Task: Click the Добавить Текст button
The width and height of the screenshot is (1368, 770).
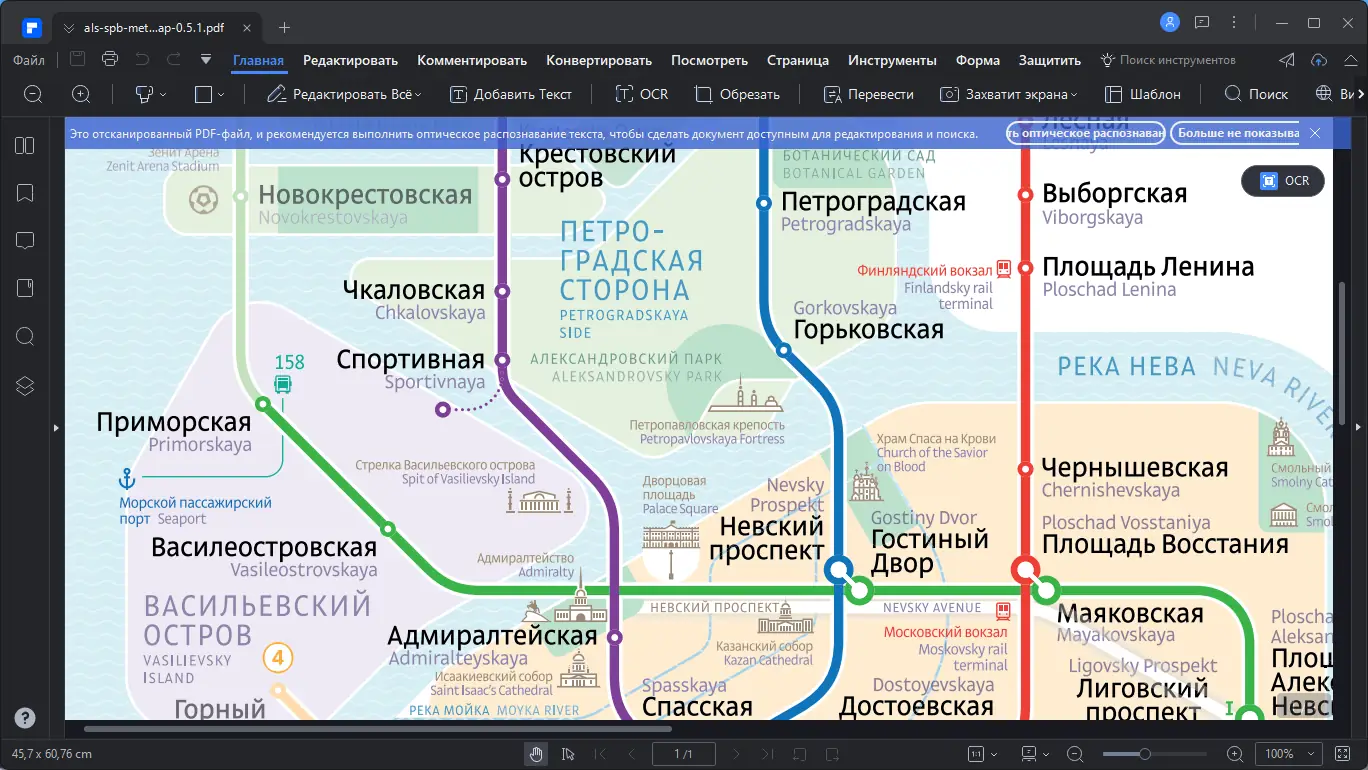Action: tap(511, 94)
